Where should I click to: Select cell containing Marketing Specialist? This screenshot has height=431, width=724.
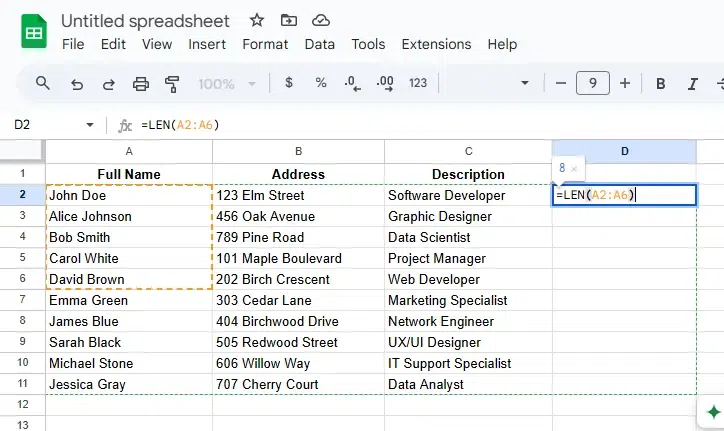[468, 300]
